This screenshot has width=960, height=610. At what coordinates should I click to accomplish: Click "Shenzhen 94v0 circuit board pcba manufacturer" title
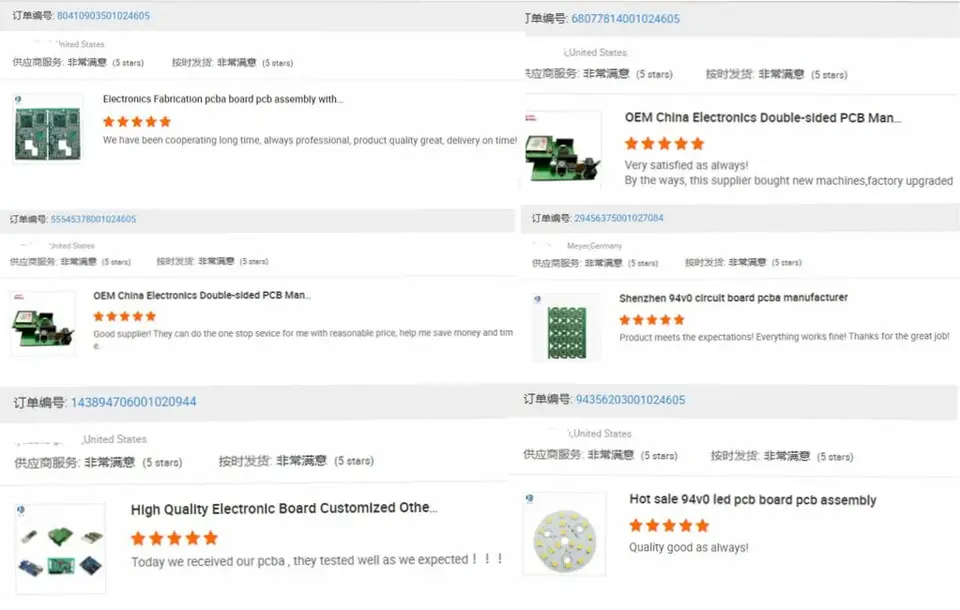pos(733,298)
